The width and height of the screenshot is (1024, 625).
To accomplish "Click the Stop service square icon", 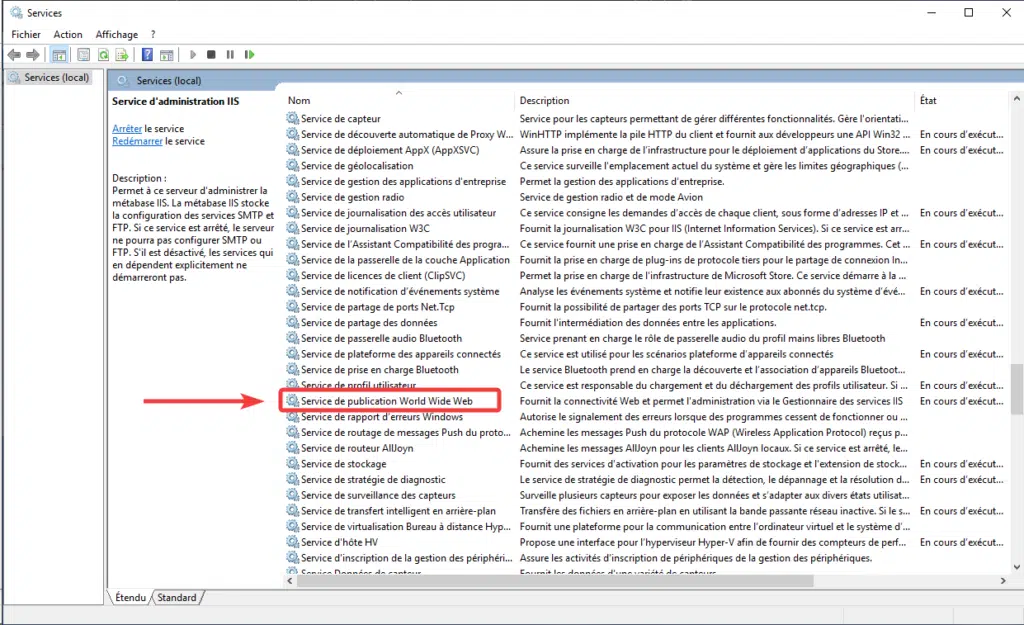I will click(x=211, y=55).
